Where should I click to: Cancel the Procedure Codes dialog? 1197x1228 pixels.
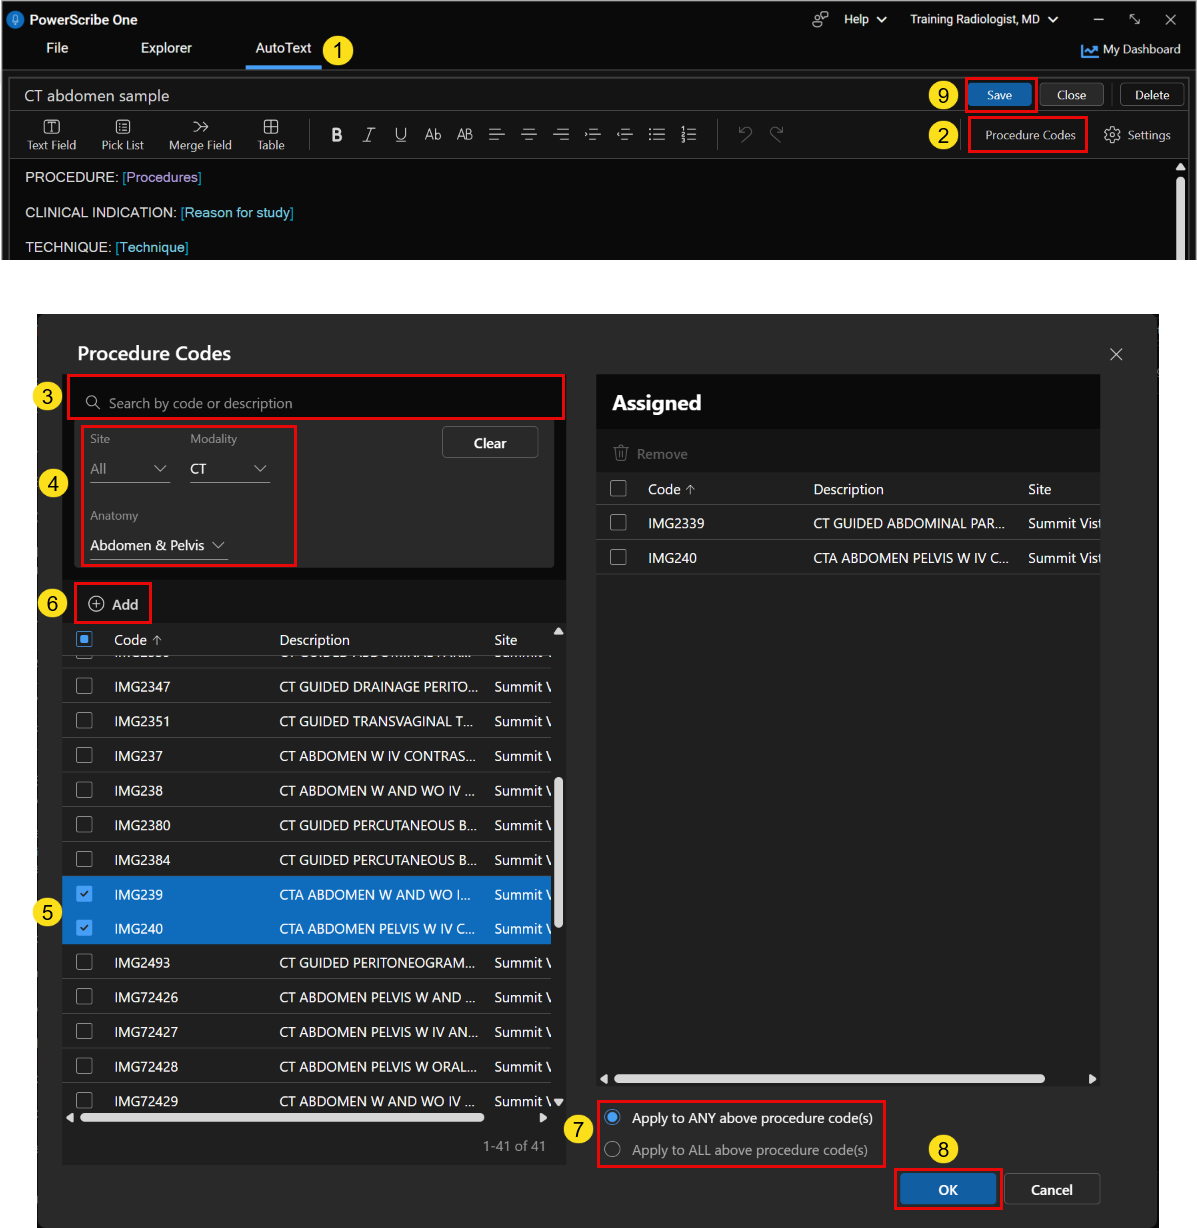(1052, 1190)
